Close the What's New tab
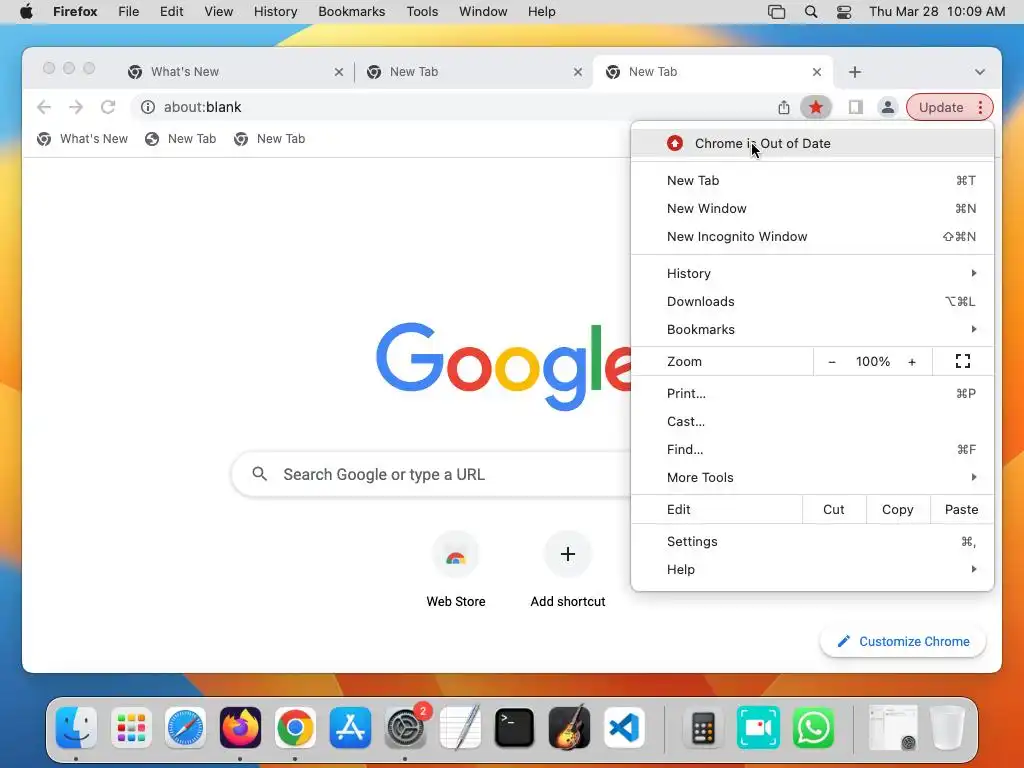The width and height of the screenshot is (1024, 768). (x=339, y=72)
